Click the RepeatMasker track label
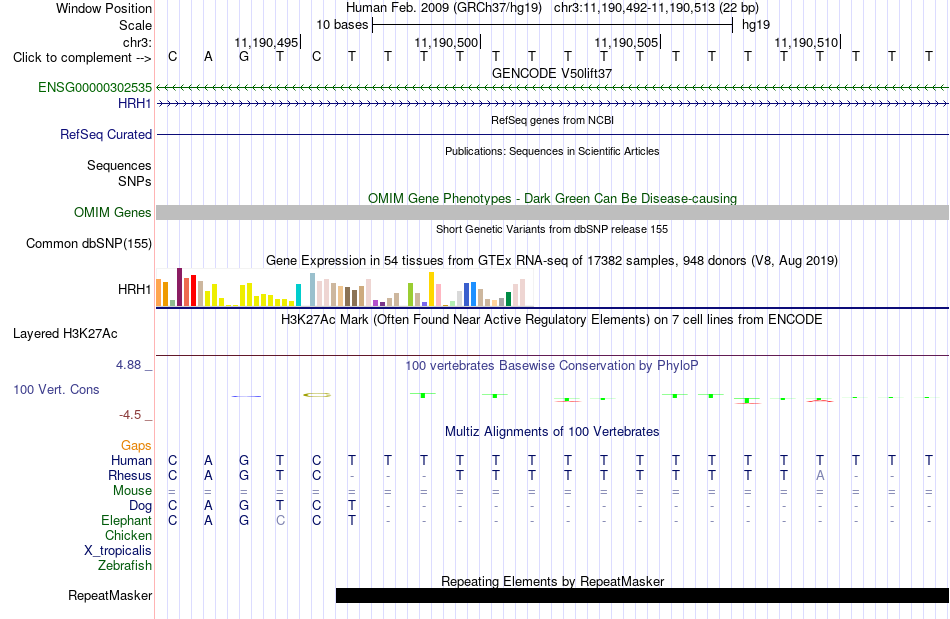Screen dimensions: 950x619 [x=110, y=595]
